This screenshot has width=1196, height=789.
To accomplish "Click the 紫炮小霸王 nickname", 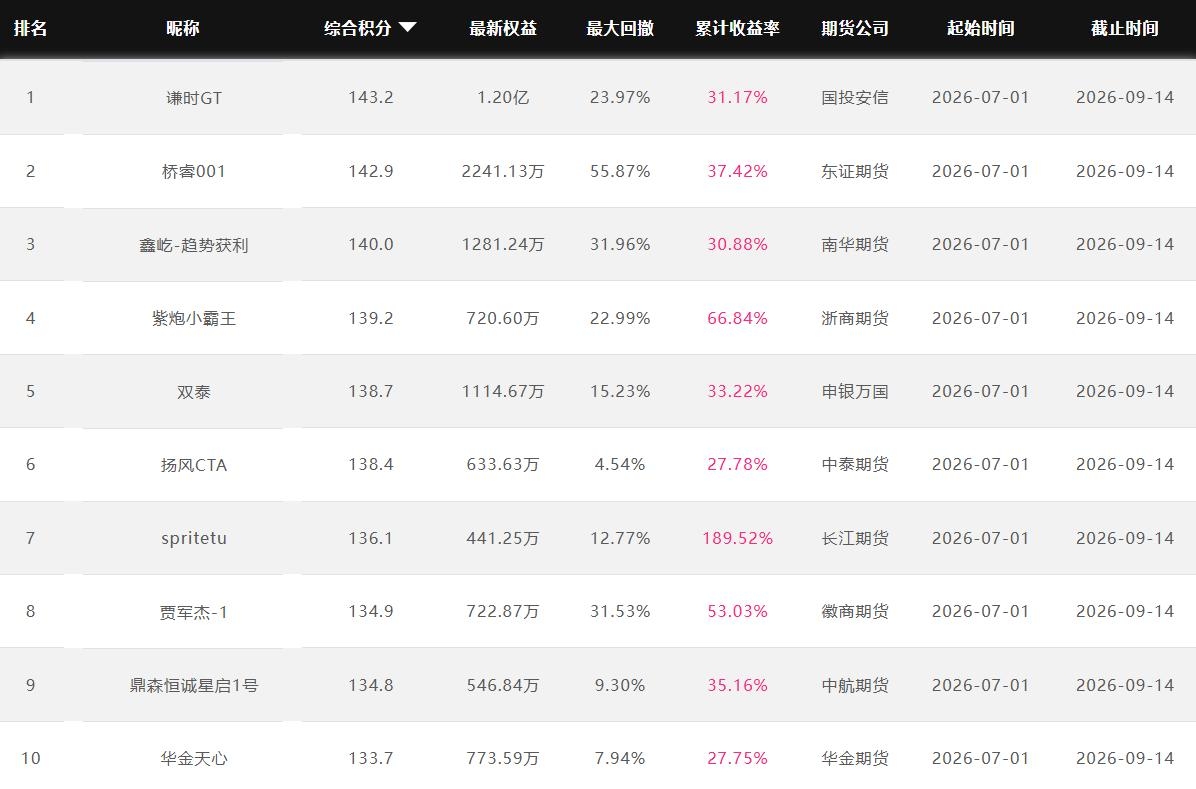I will point(194,318).
